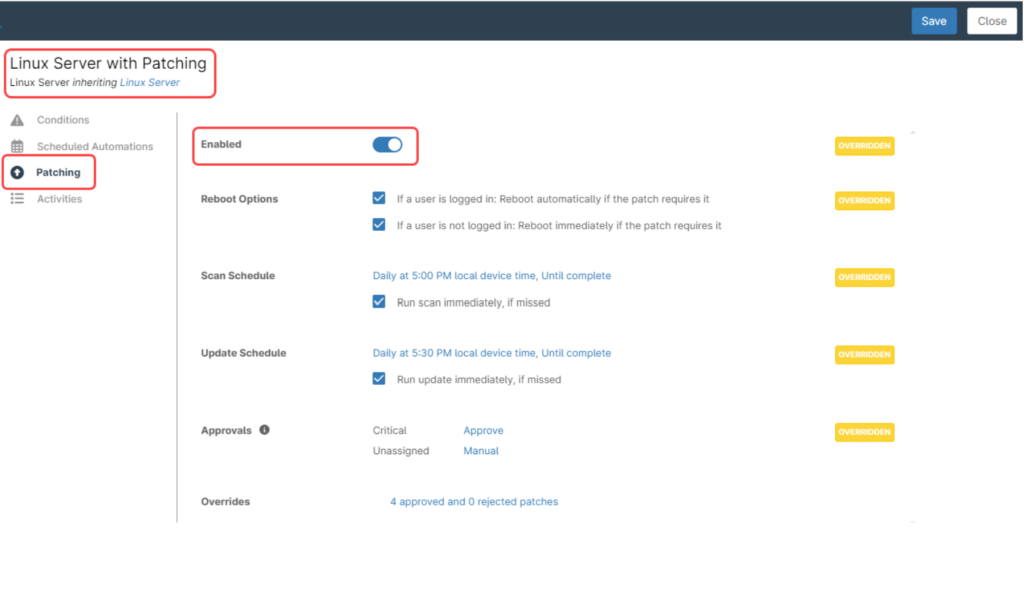The image size is (1024, 603).
Task: Open the Conditions tab
Action: 63,120
